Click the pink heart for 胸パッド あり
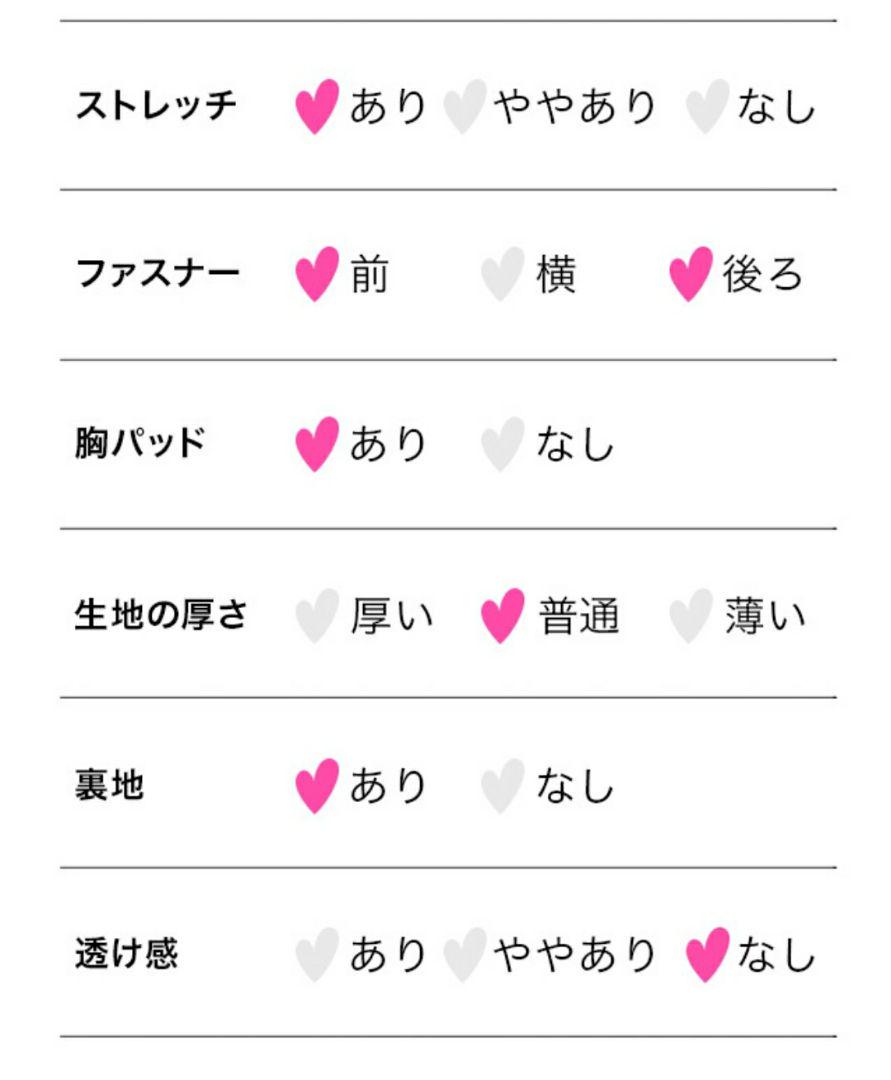The image size is (891, 1080). coord(317,444)
